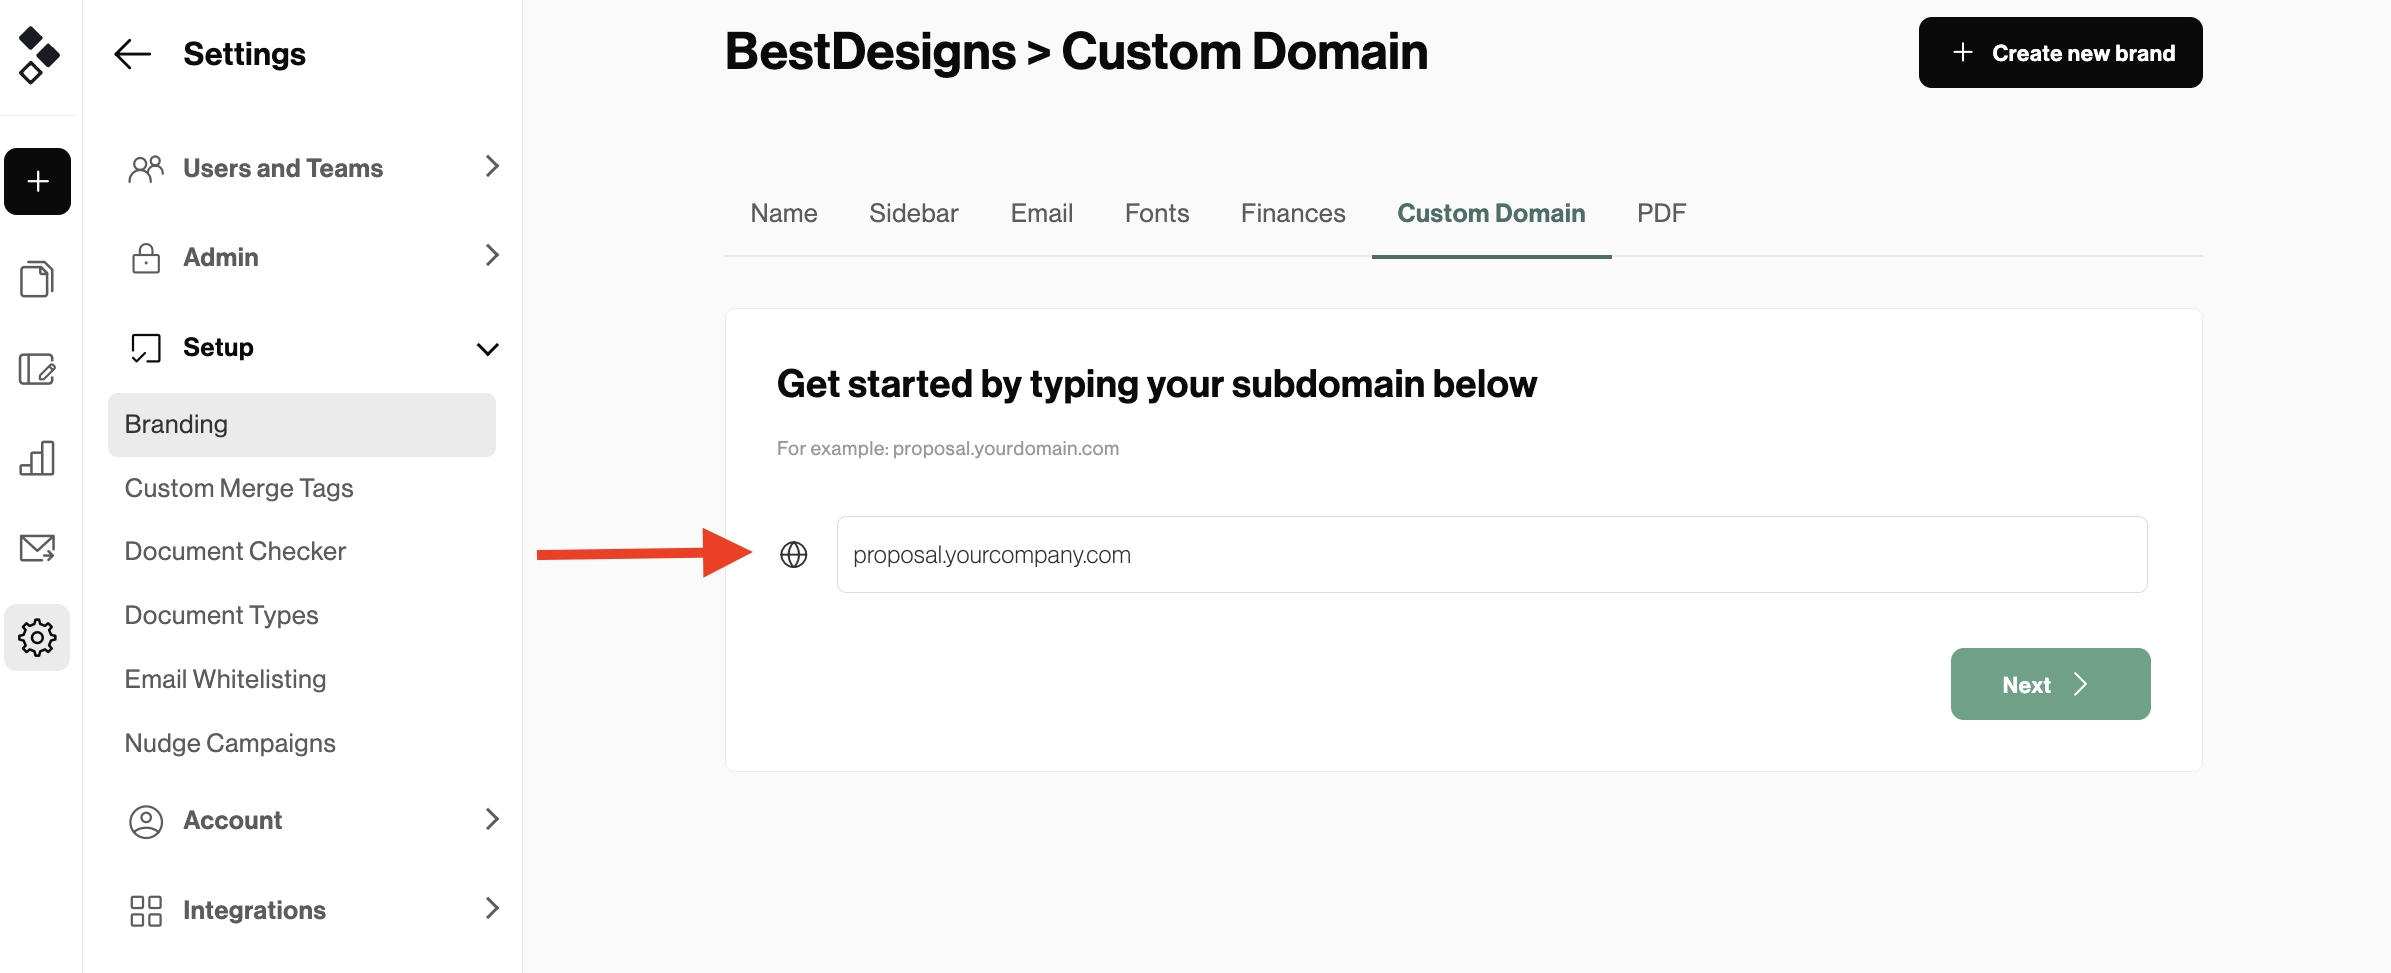Click the back arrow next to Settings

pos(131,54)
